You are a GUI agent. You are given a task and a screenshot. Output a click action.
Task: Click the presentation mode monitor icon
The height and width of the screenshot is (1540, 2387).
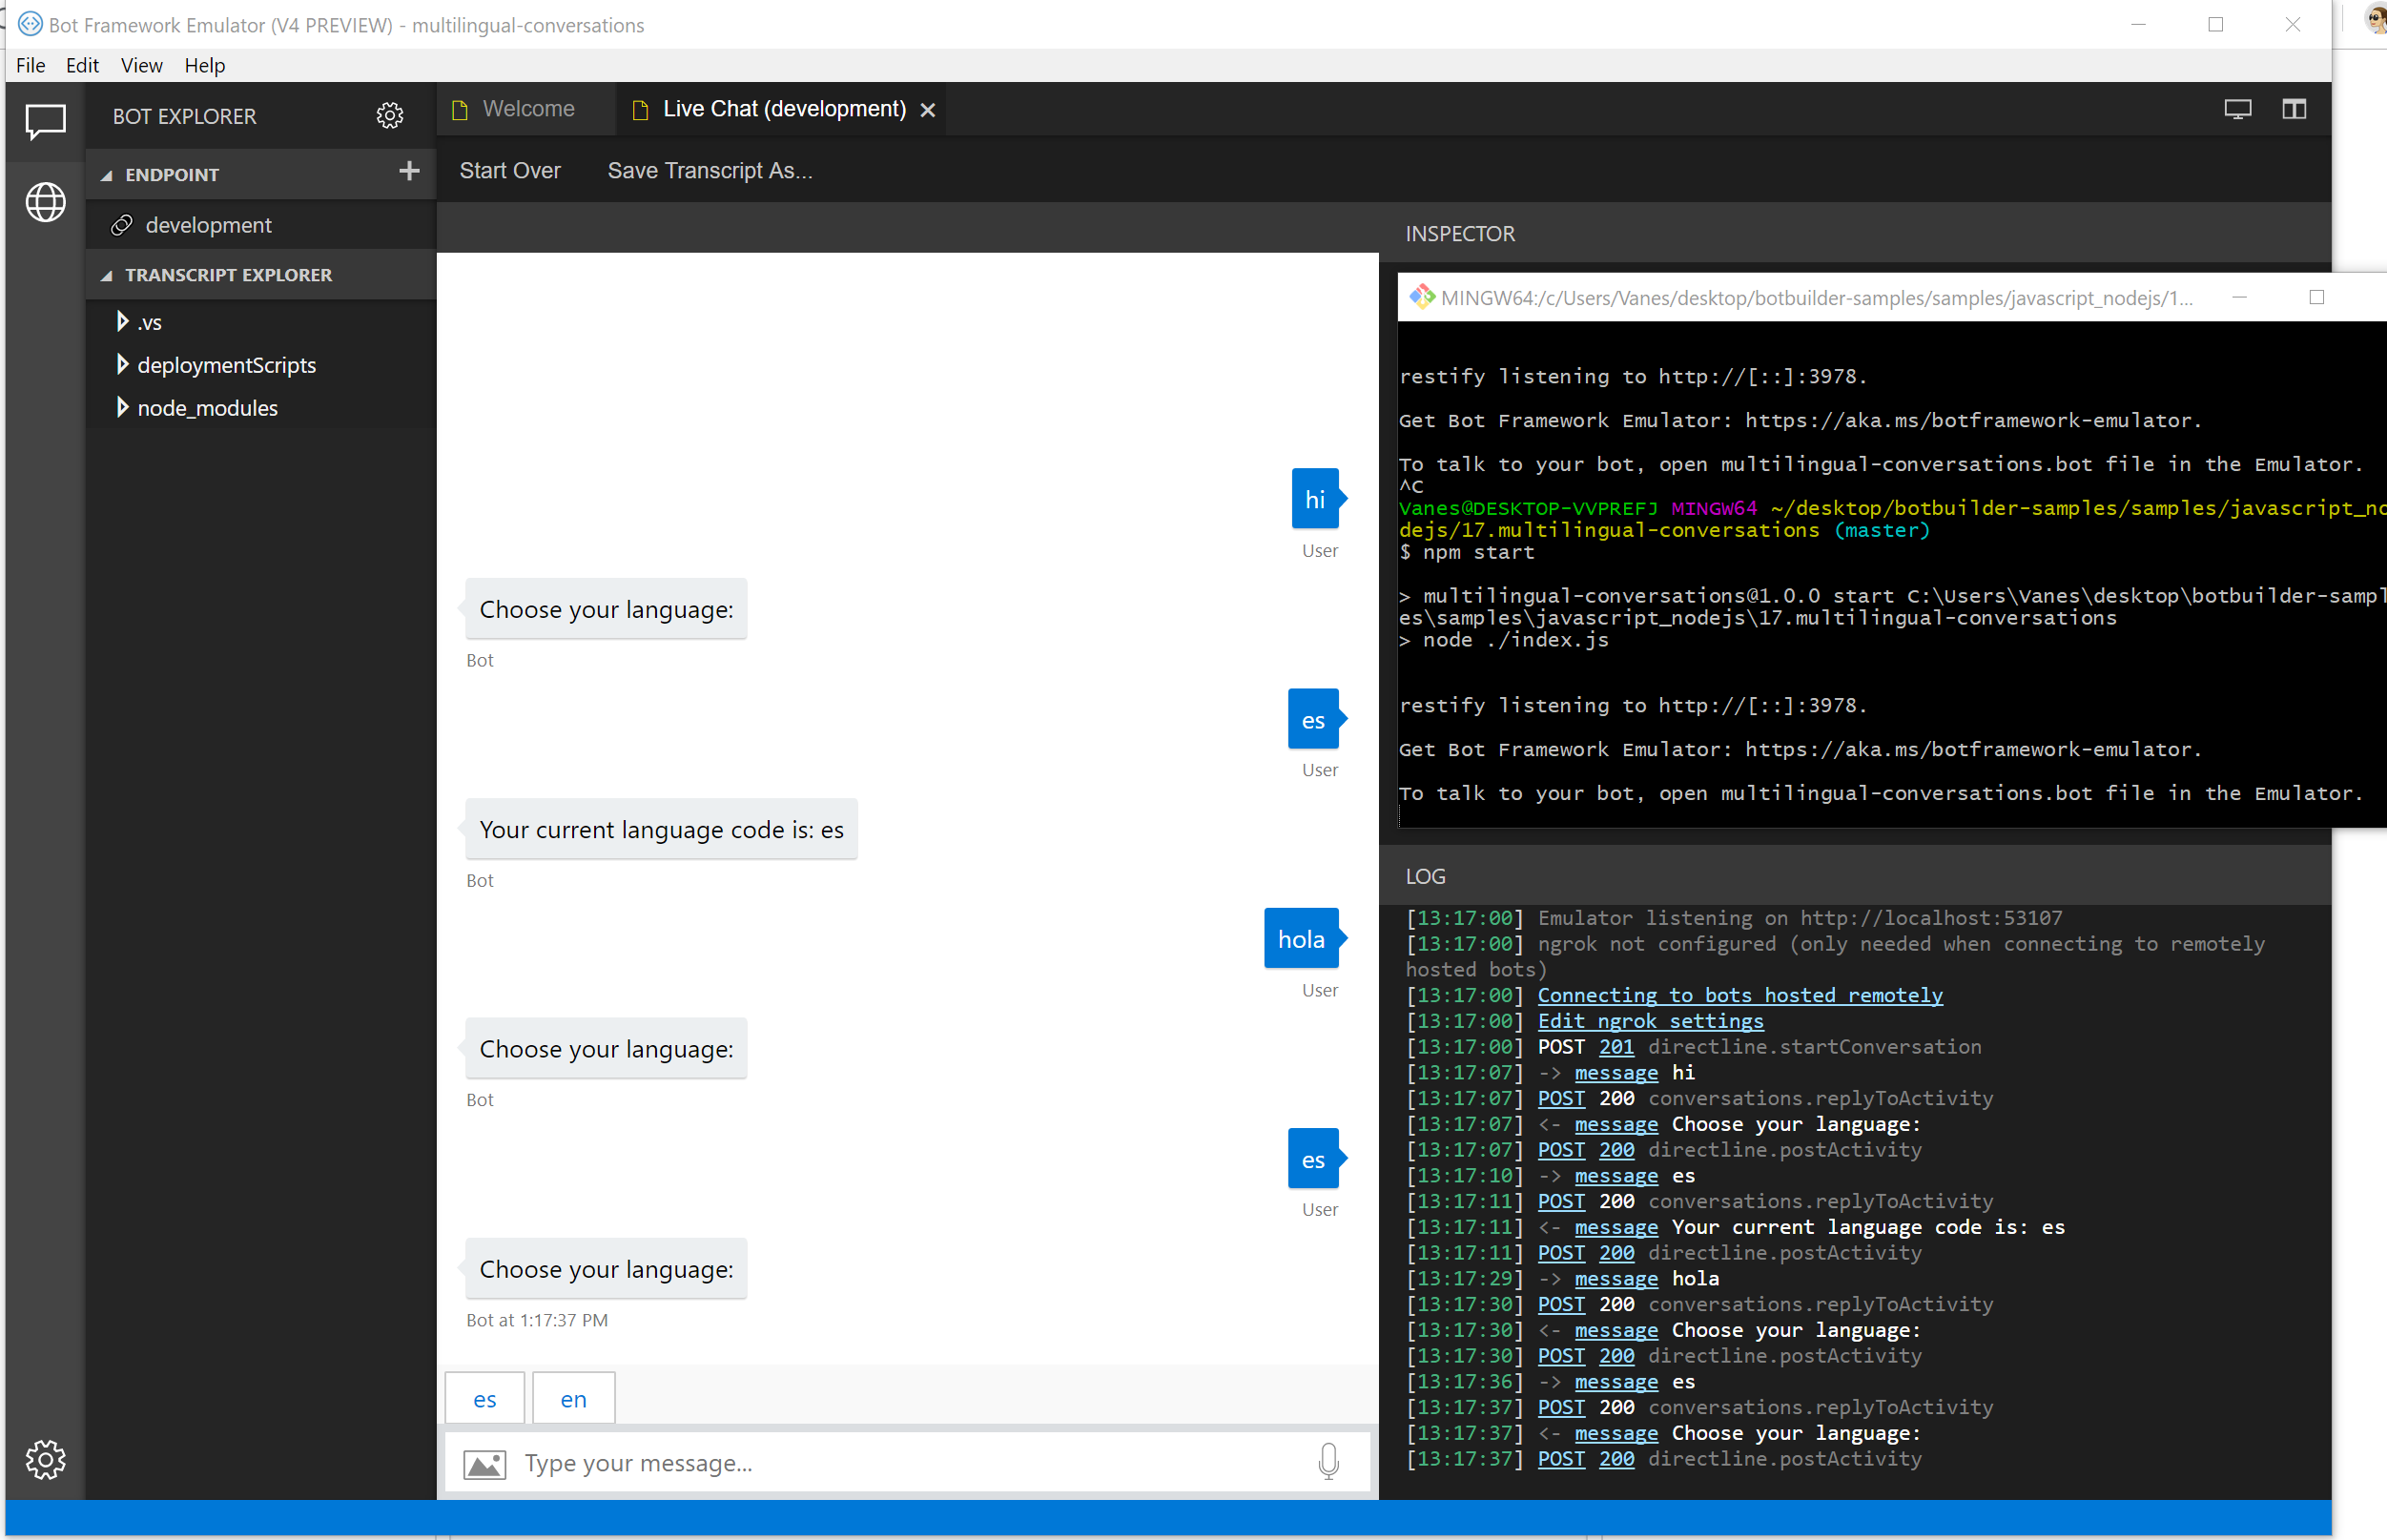pyautogui.click(x=2237, y=109)
